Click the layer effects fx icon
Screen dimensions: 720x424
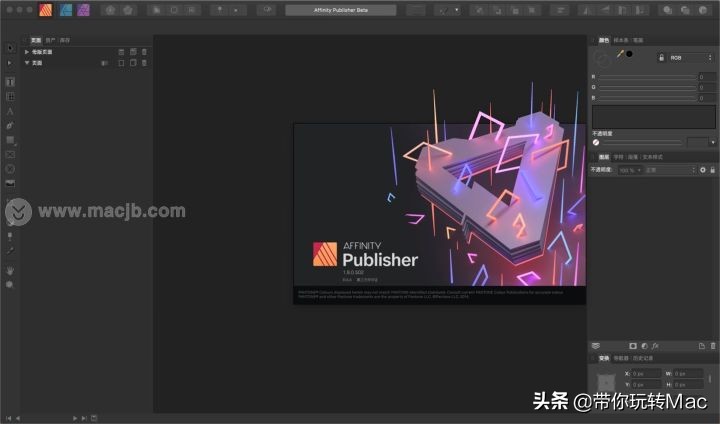click(x=655, y=346)
